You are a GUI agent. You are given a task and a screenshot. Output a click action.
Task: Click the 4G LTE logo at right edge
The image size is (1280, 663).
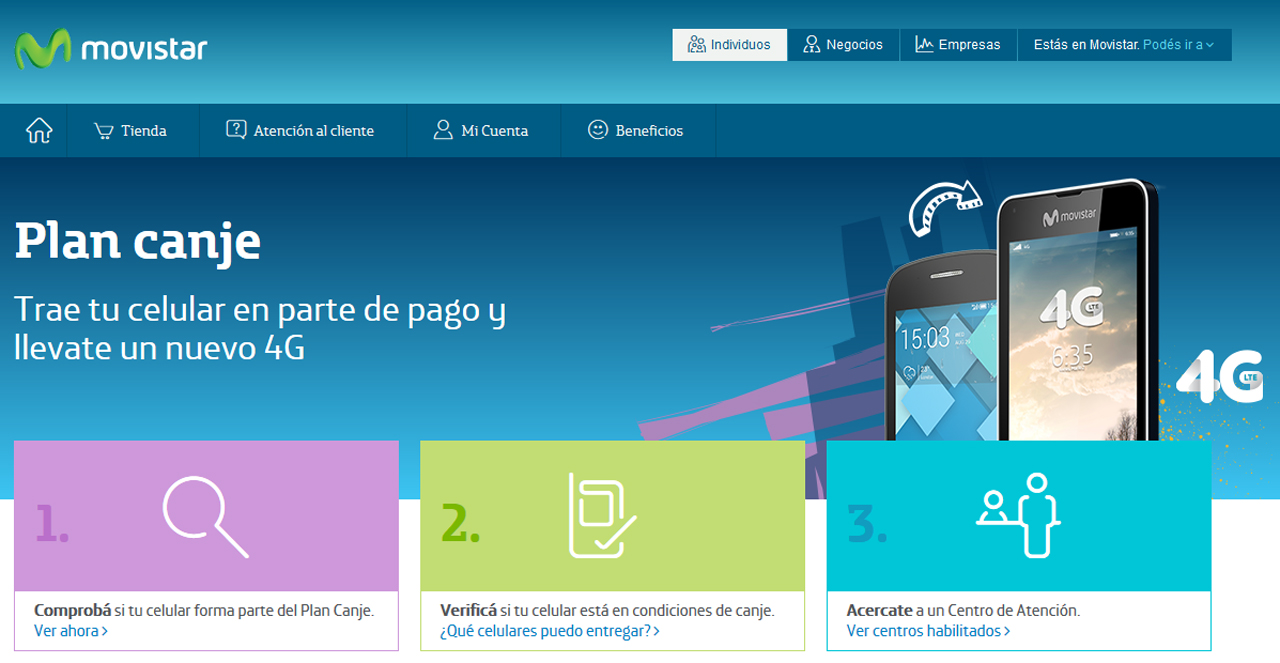pyautogui.click(x=1219, y=376)
